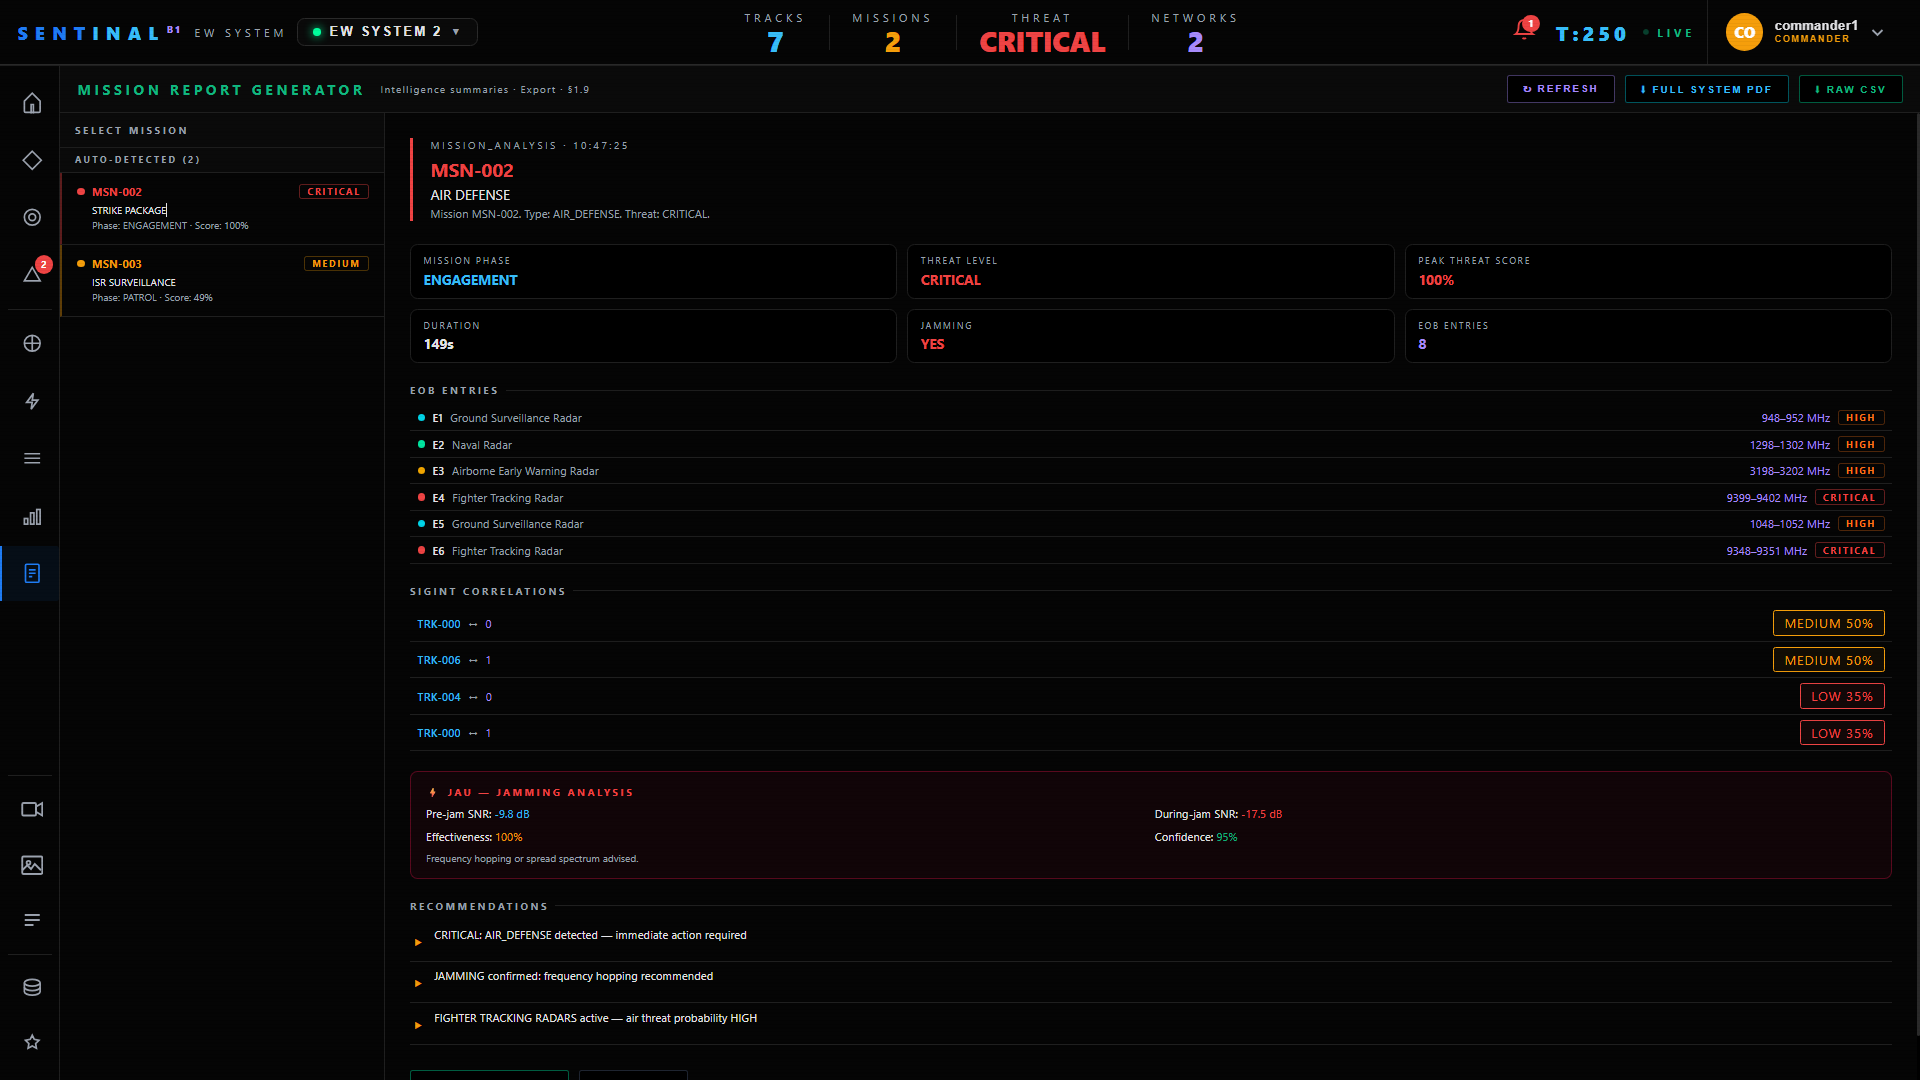Viewport: 1920px width, 1080px height.
Task: Export the RAW CSV file
Action: tap(1850, 89)
